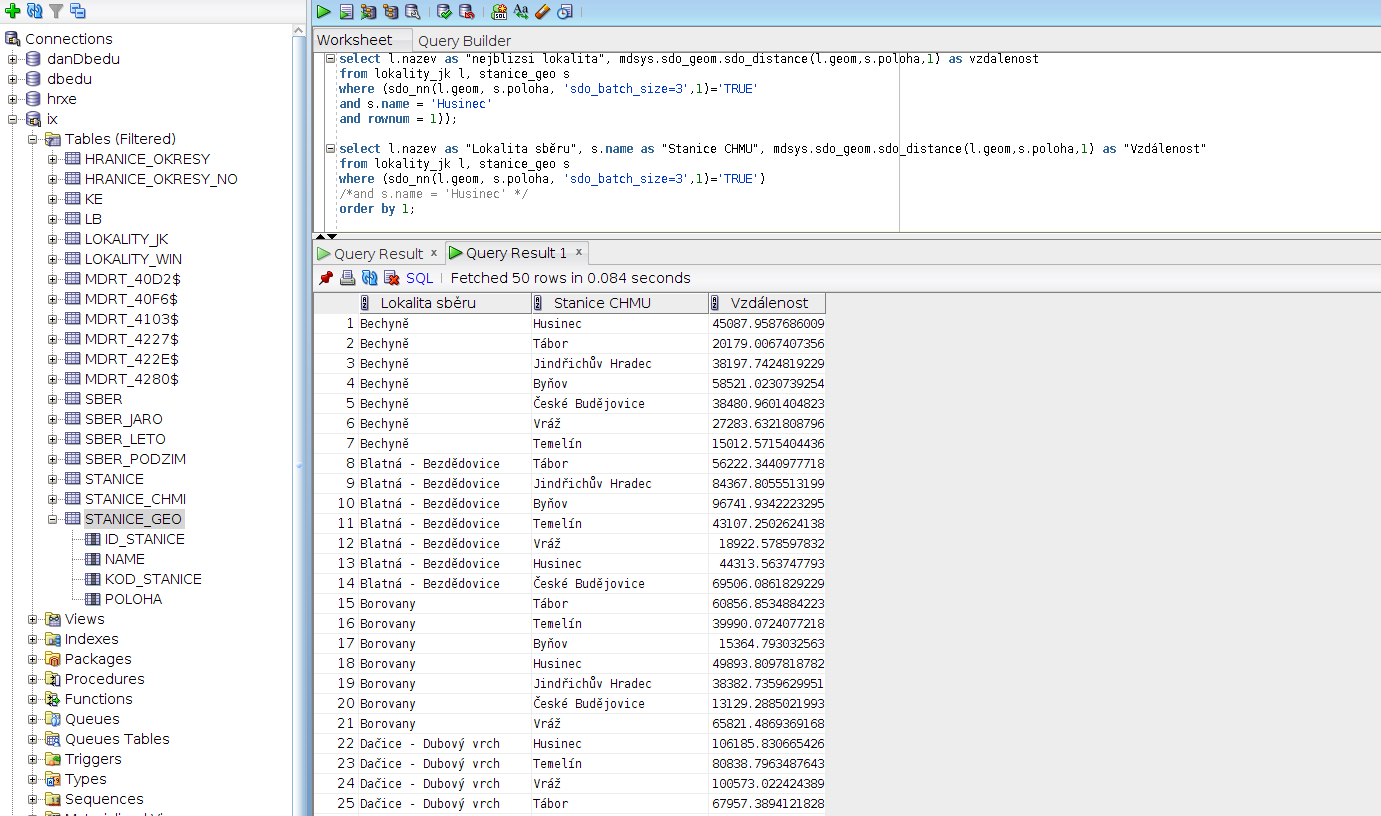Open the Query Result tab

pos(378,253)
